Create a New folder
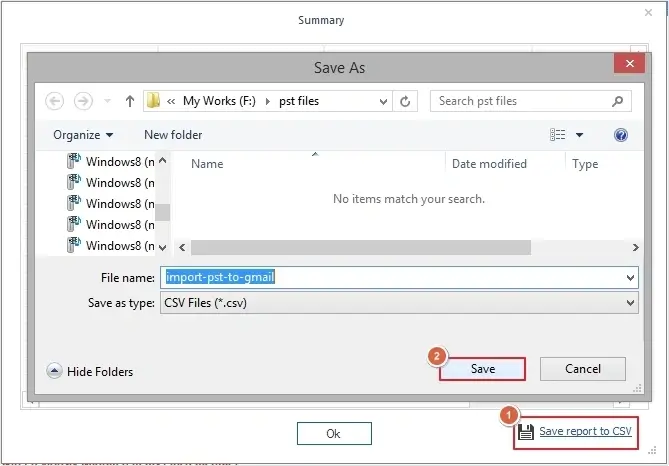Screen dimensions: 669x466 tap(173, 135)
